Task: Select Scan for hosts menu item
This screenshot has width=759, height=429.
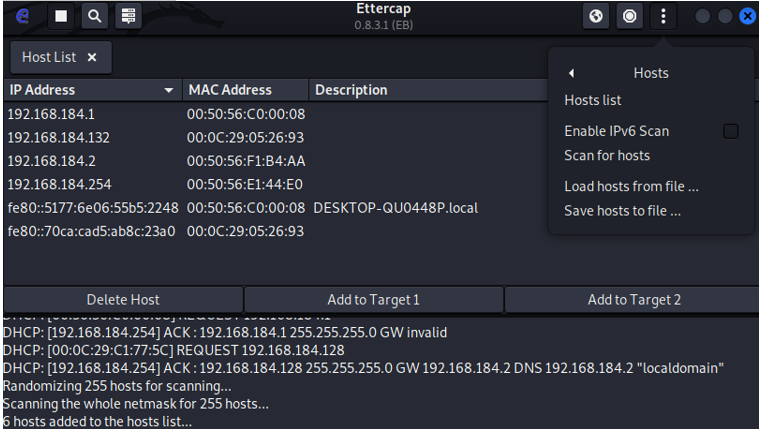Action: point(607,155)
